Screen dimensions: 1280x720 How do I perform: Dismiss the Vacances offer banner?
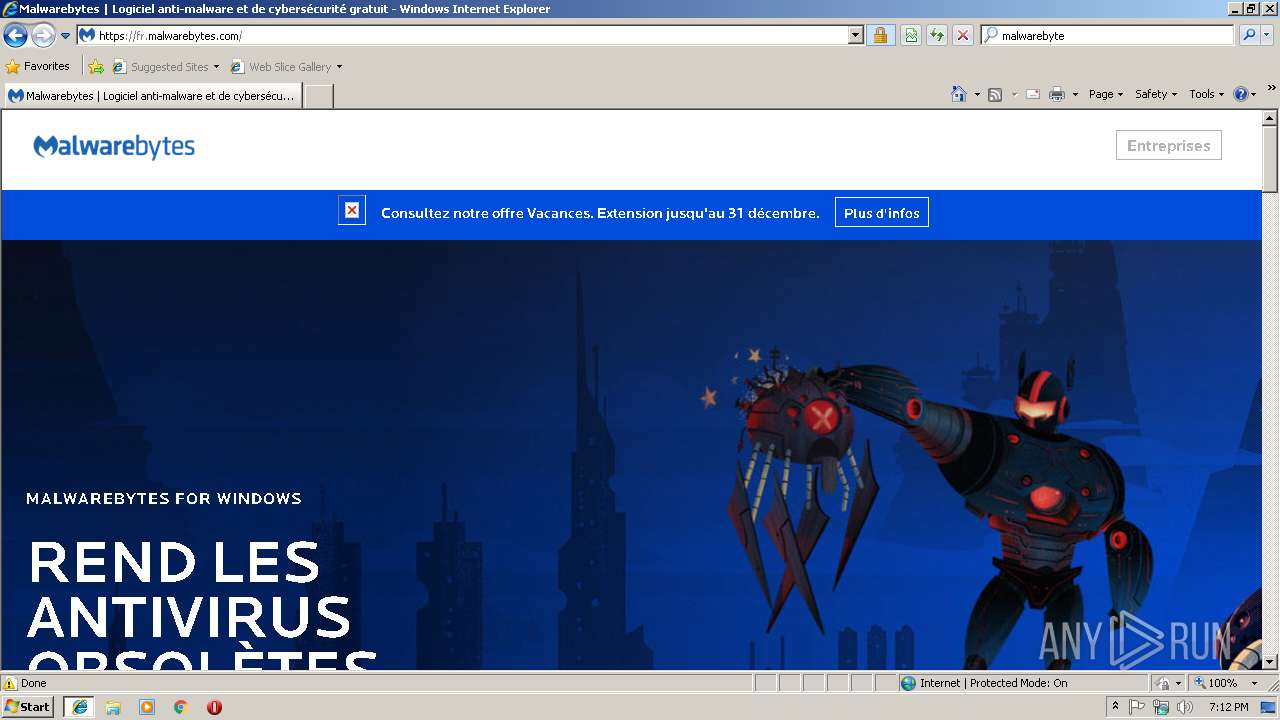352,210
